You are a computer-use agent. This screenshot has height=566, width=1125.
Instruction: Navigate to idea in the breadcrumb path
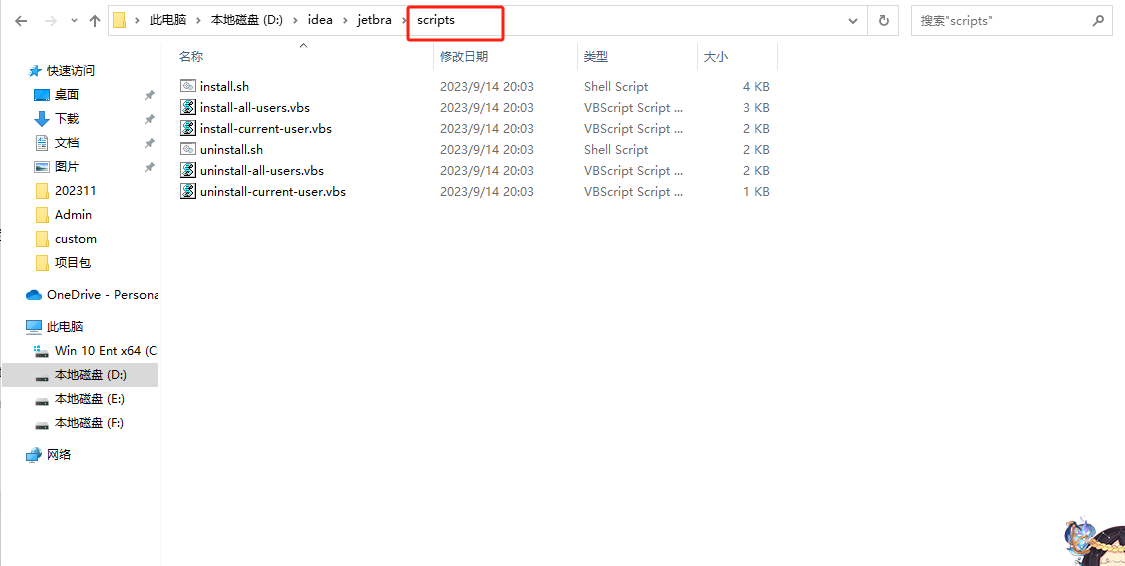[x=320, y=21]
